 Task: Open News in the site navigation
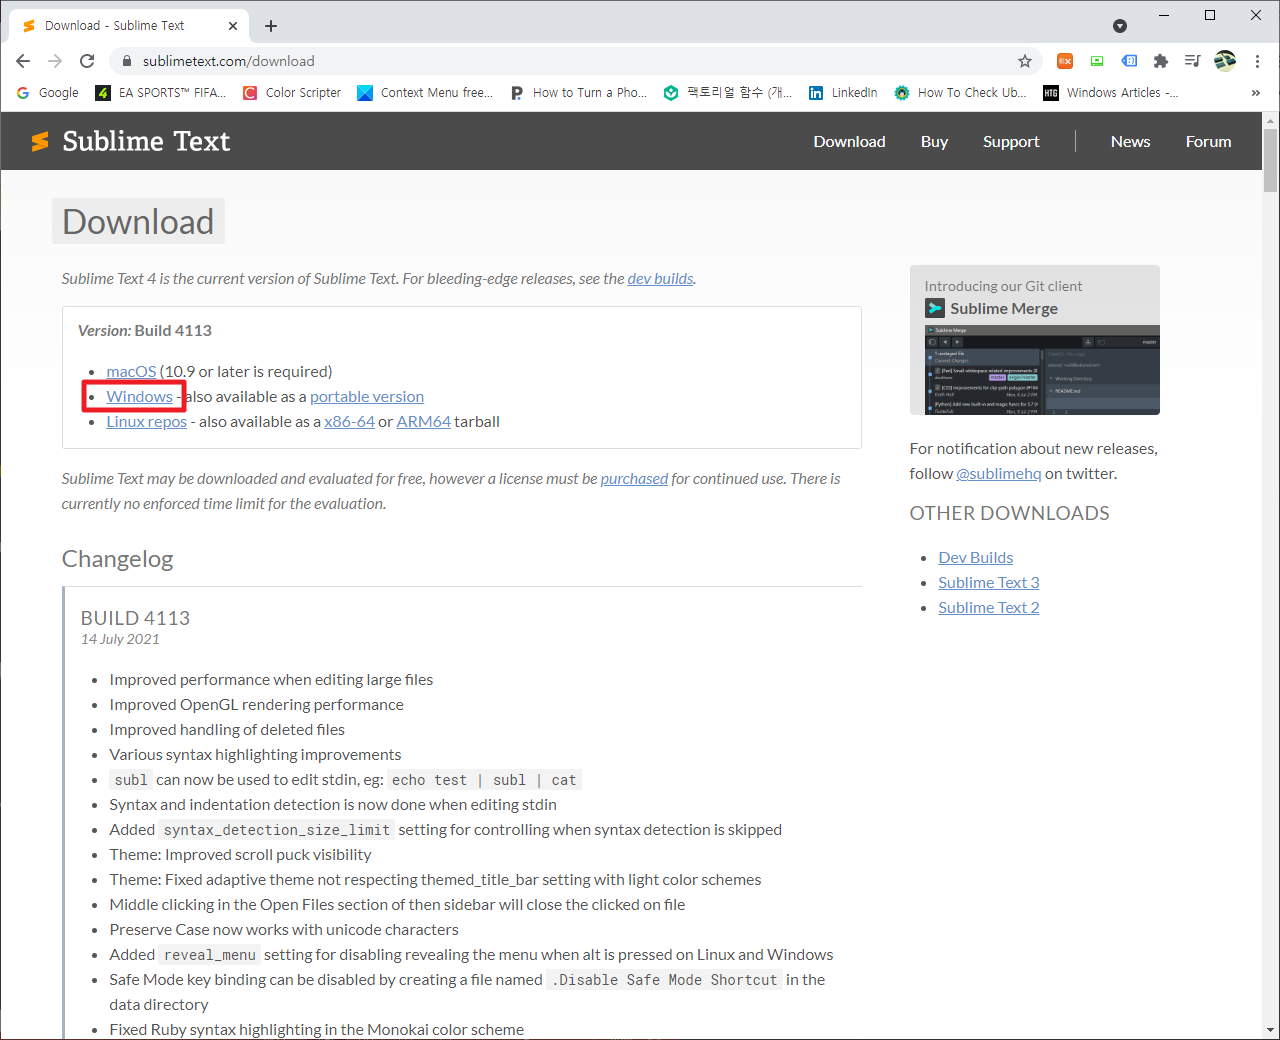click(x=1130, y=142)
